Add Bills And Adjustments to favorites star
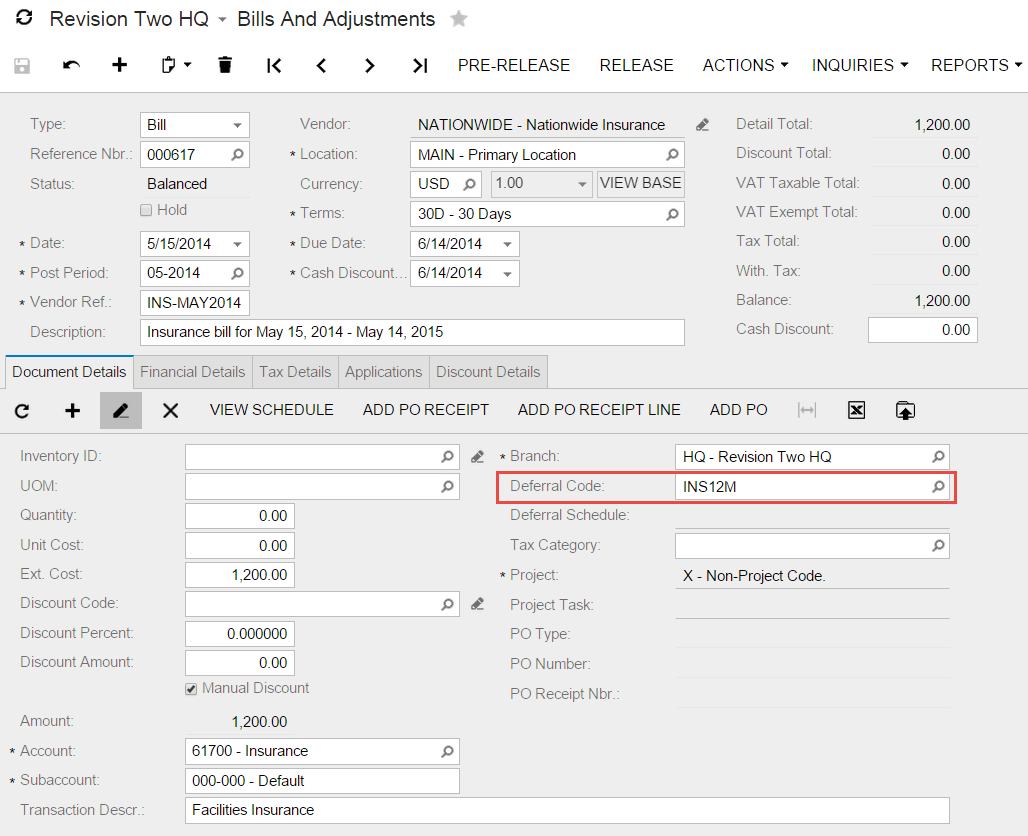 [459, 18]
